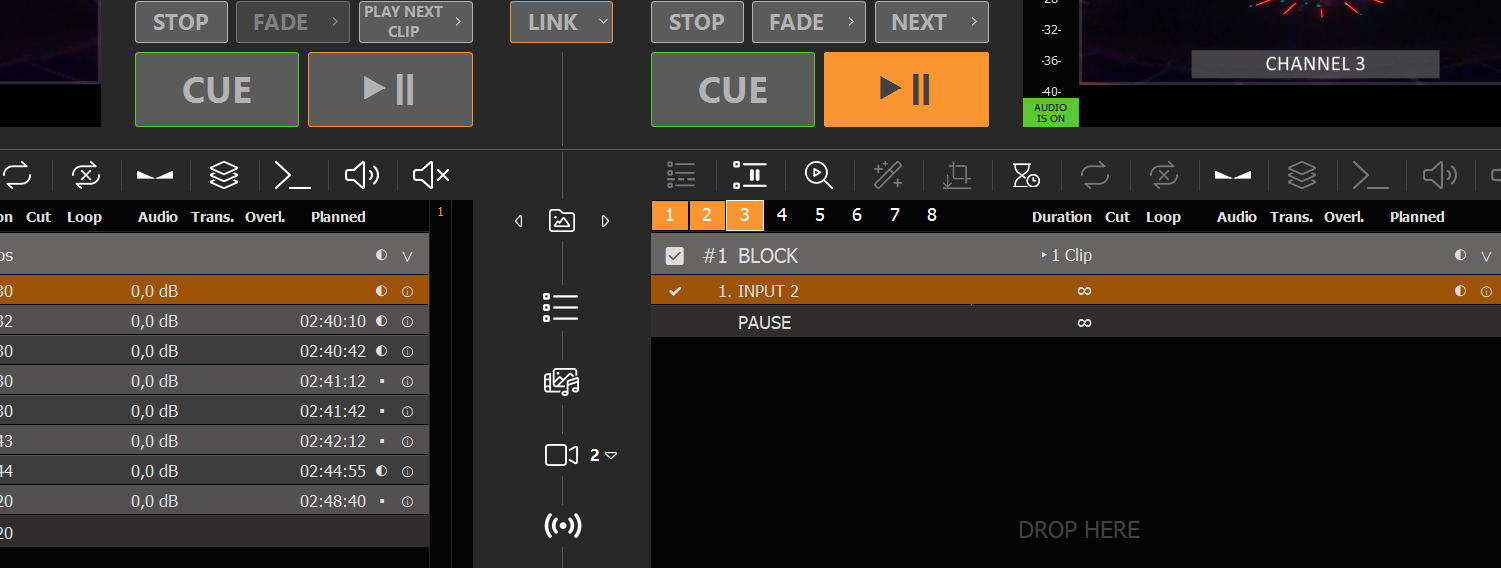The image size is (1501, 568).
Task: Open the playlist list icon in center sidebar
Action: click(561, 307)
